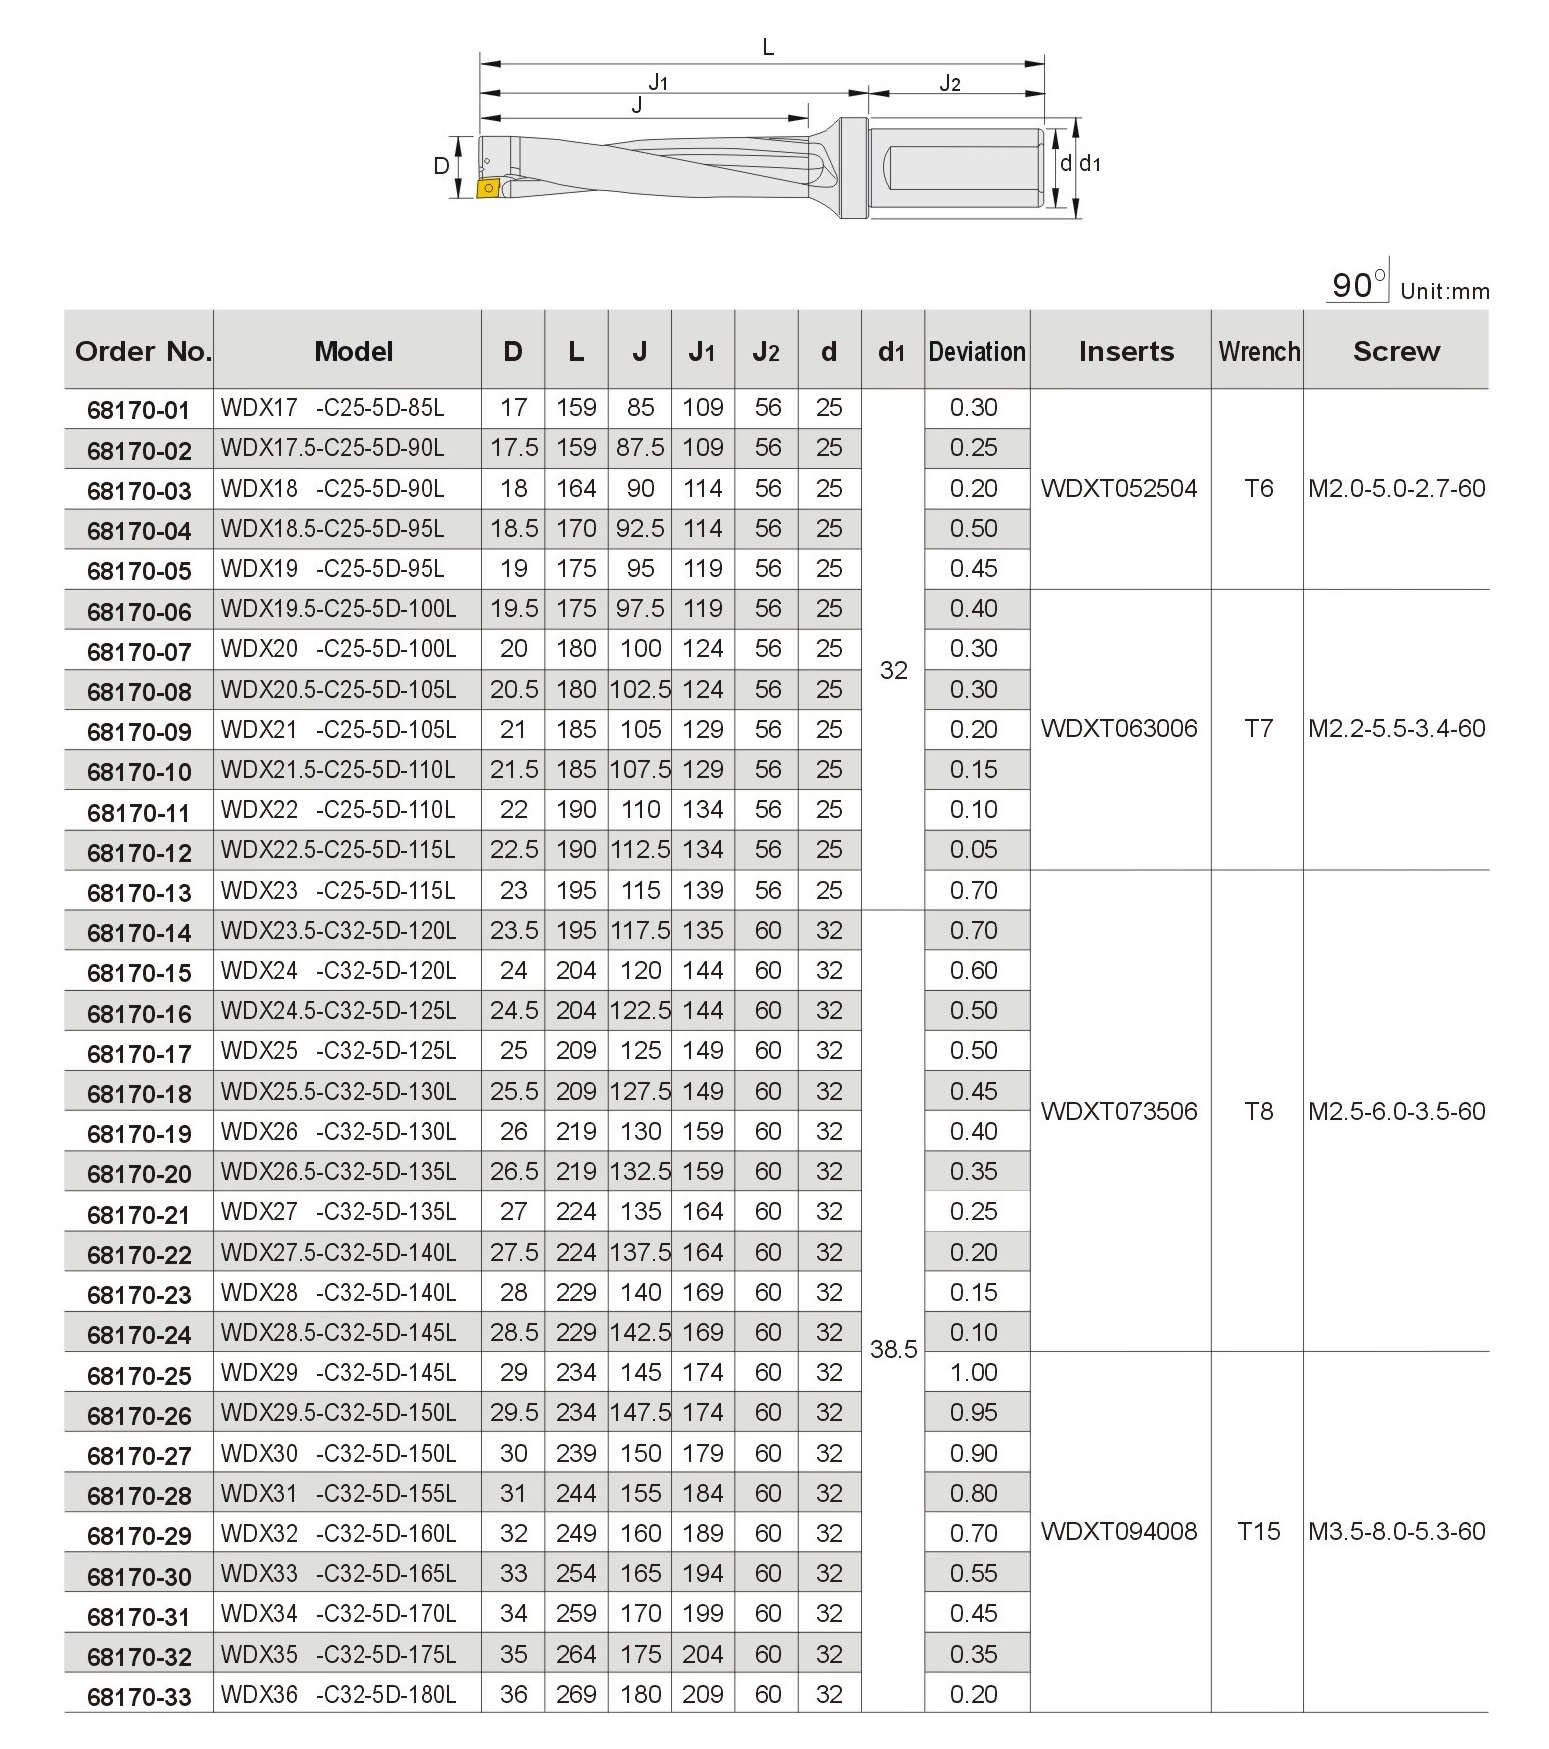Click wrench size T6

coord(1258,488)
